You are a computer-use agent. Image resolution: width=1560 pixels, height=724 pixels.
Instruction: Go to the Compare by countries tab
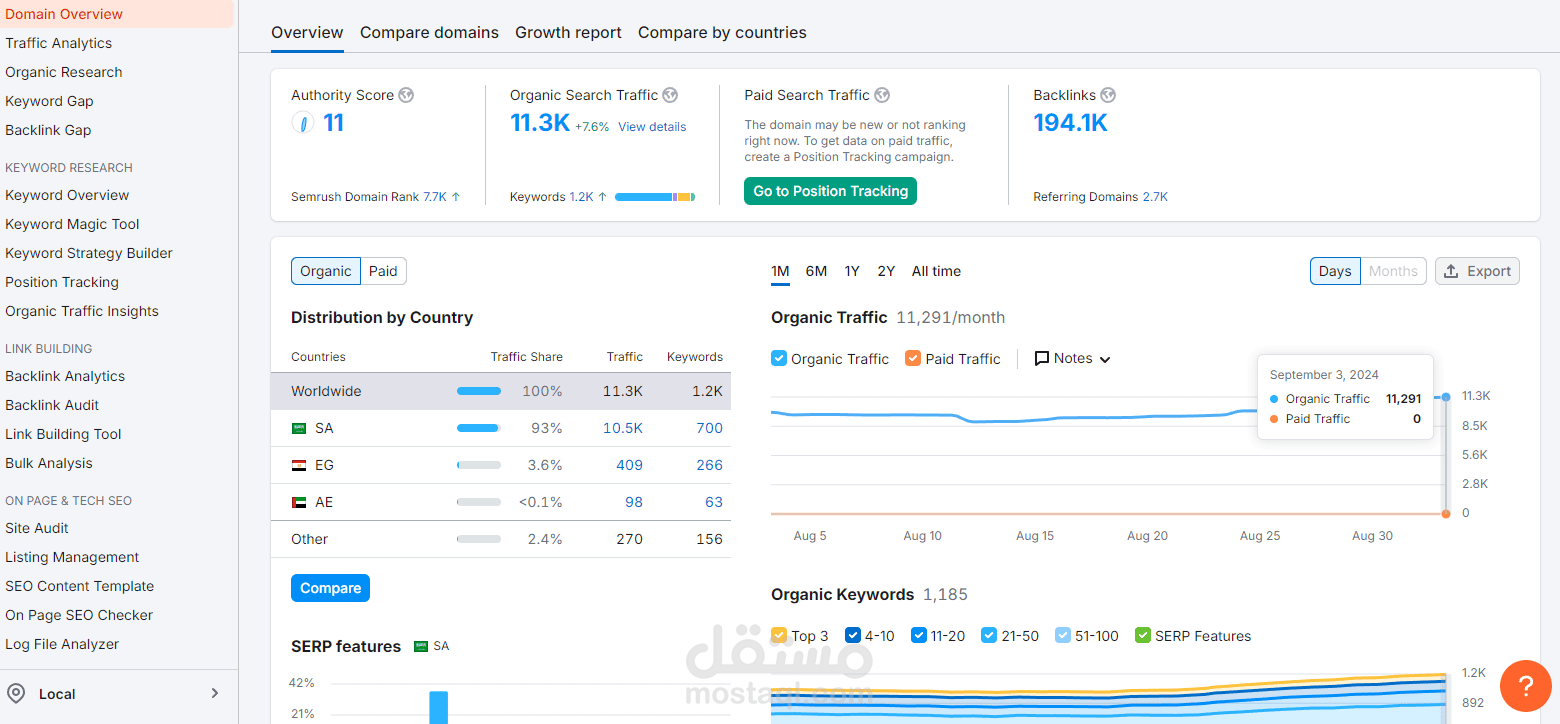pyautogui.click(x=722, y=33)
